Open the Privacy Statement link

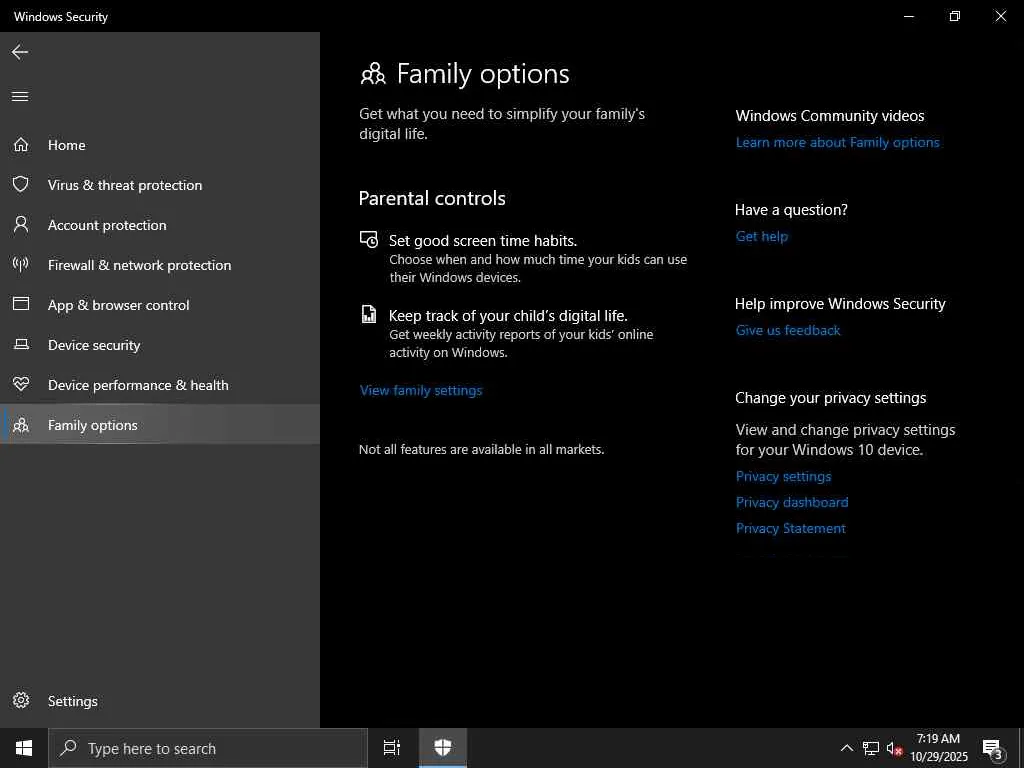[790, 528]
